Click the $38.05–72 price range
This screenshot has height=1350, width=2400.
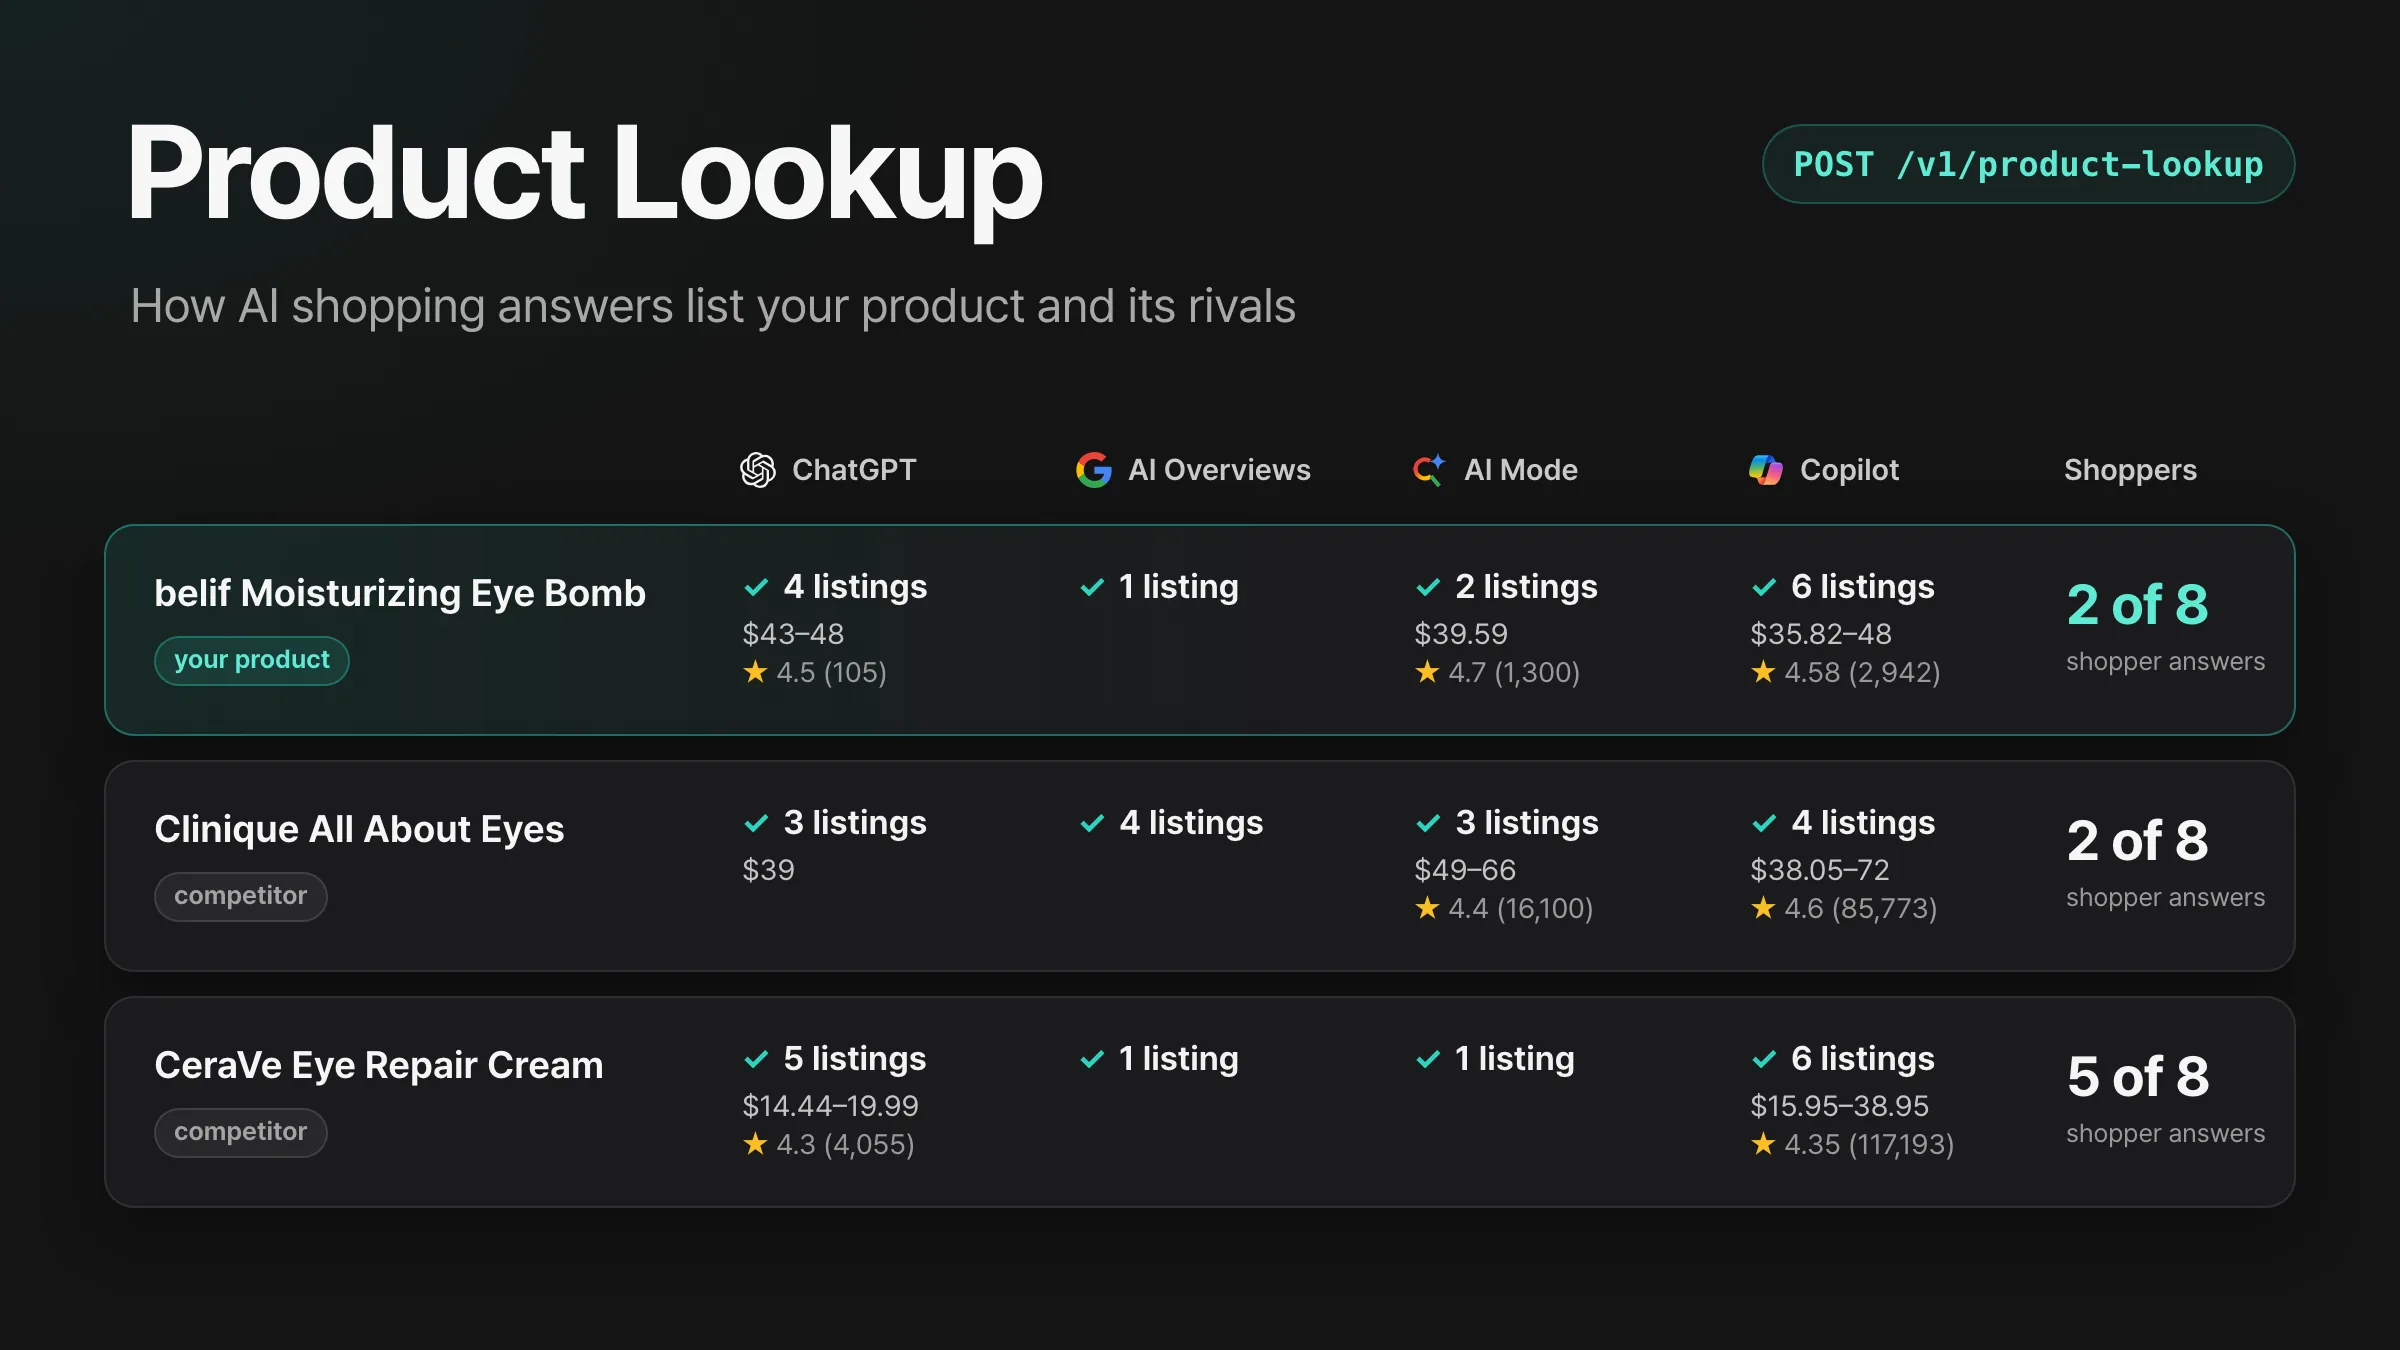pos(1820,870)
